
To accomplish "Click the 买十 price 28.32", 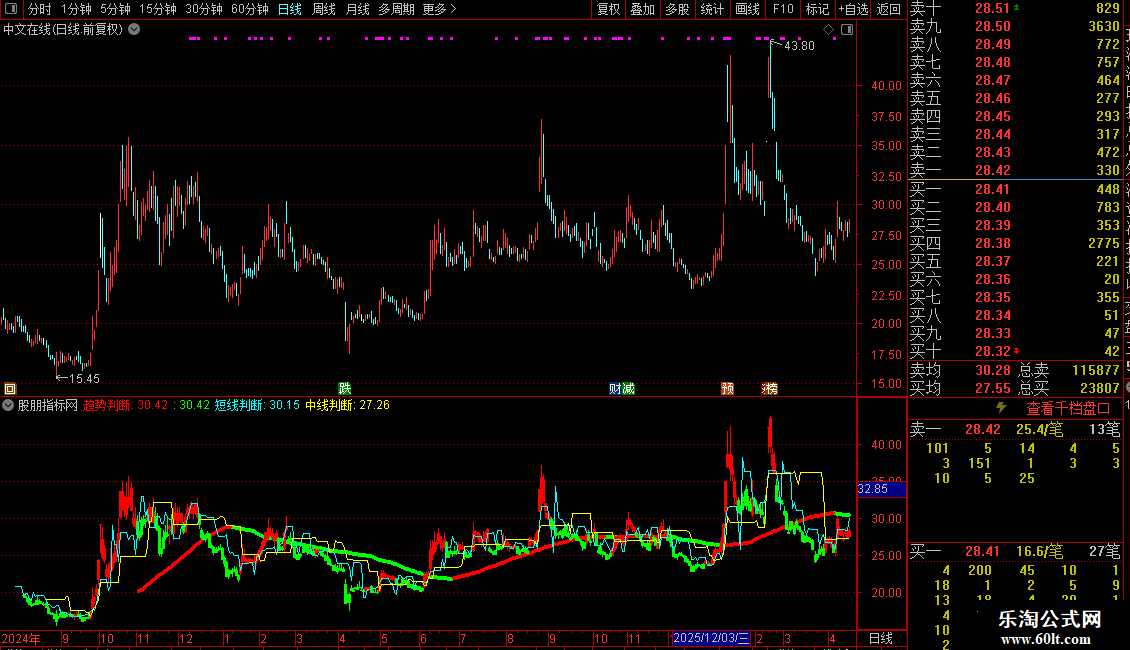I will click(x=993, y=352).
